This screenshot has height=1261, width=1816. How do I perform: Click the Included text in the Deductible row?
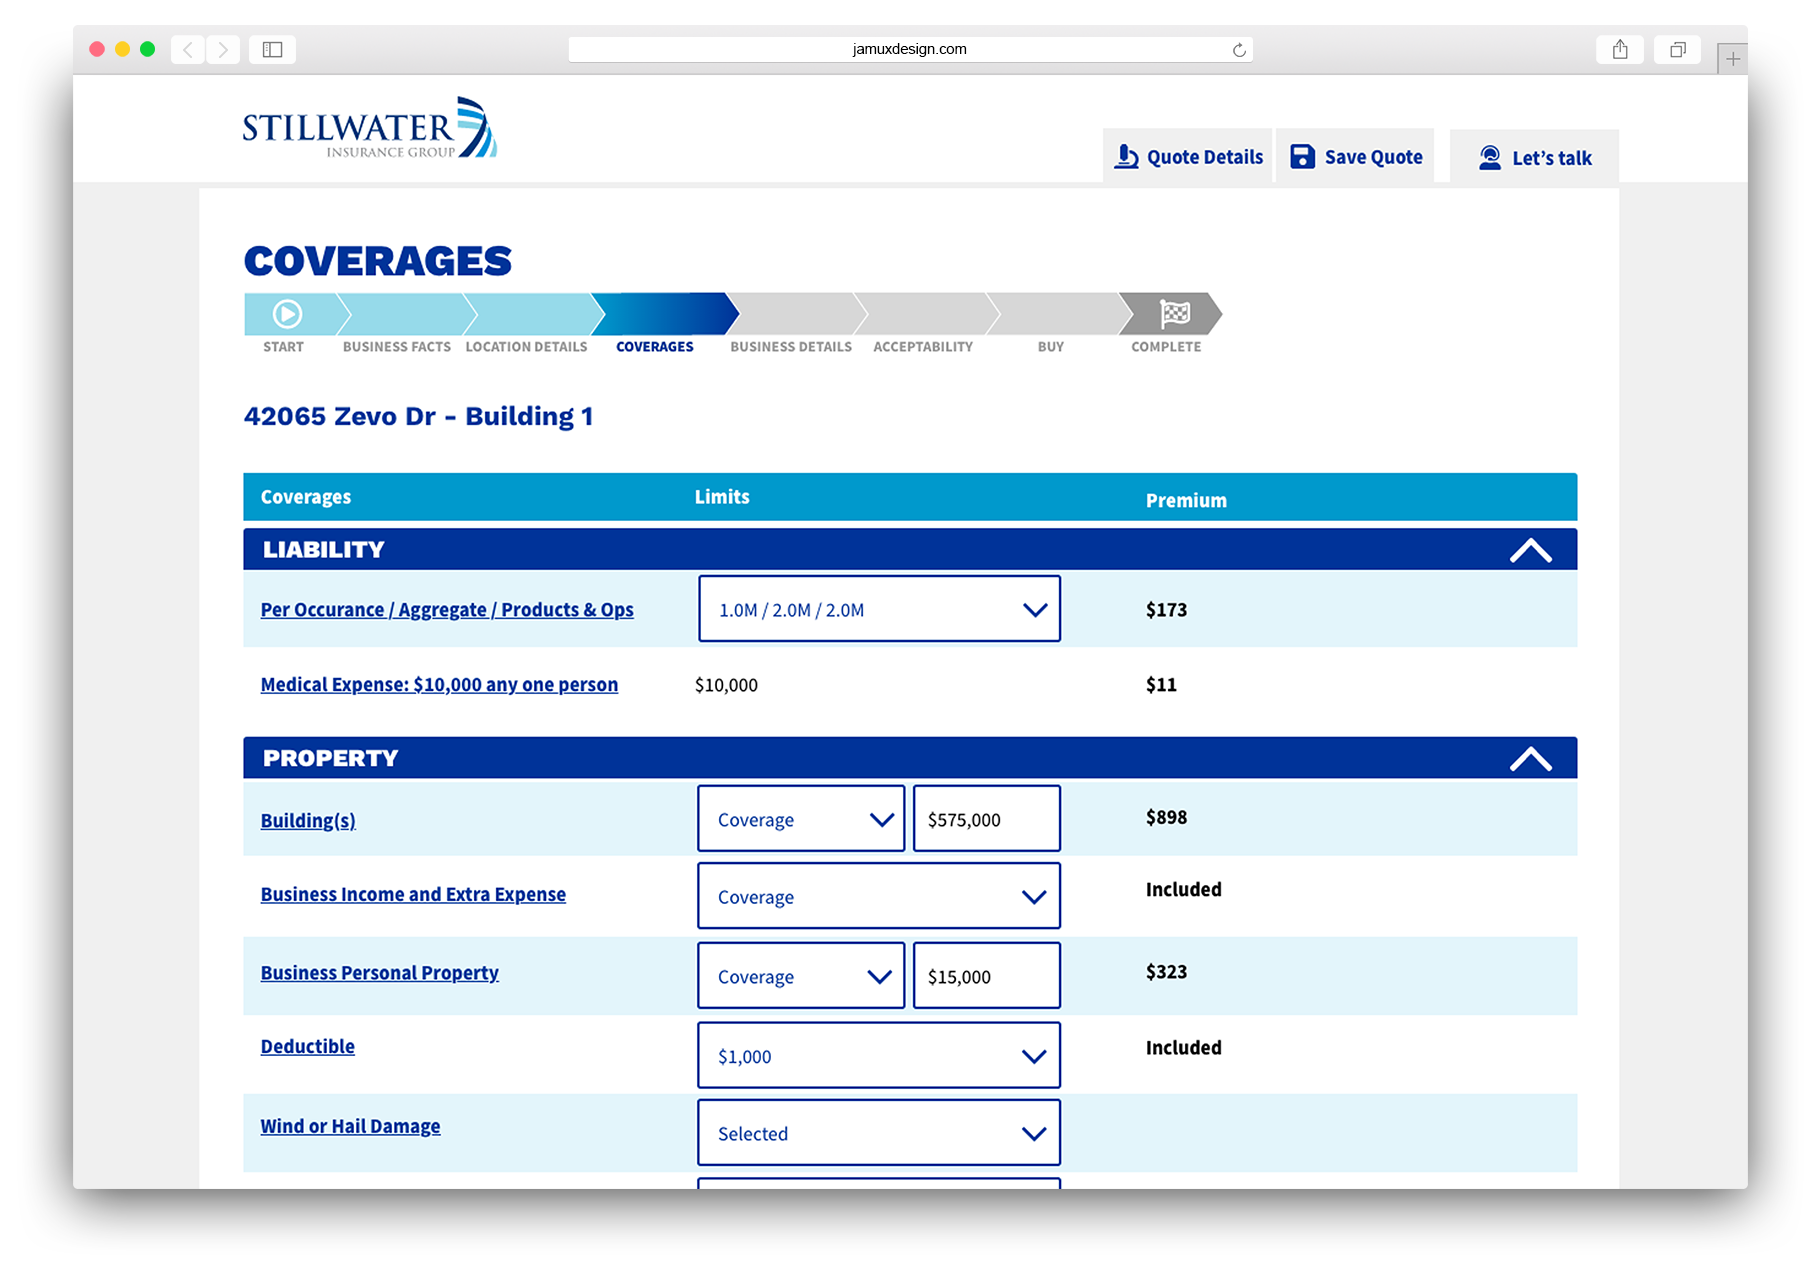click(1183, 1048)
